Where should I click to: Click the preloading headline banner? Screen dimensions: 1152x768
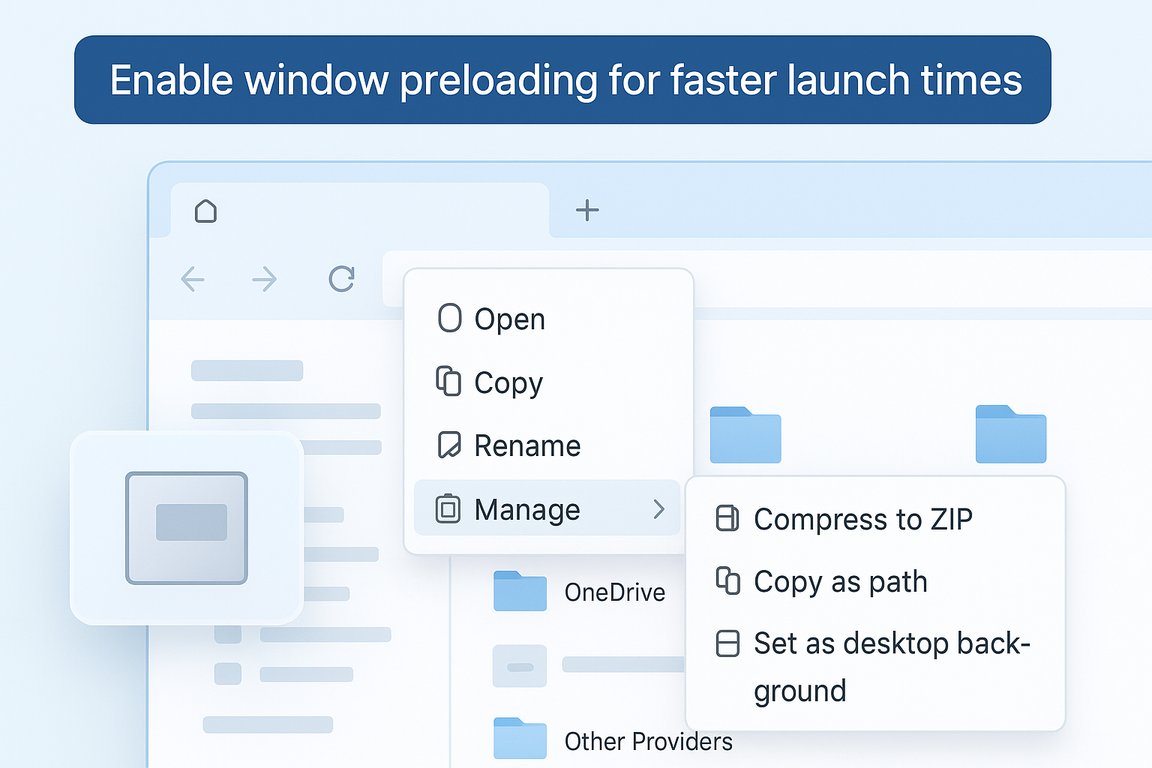click(563, 79)
